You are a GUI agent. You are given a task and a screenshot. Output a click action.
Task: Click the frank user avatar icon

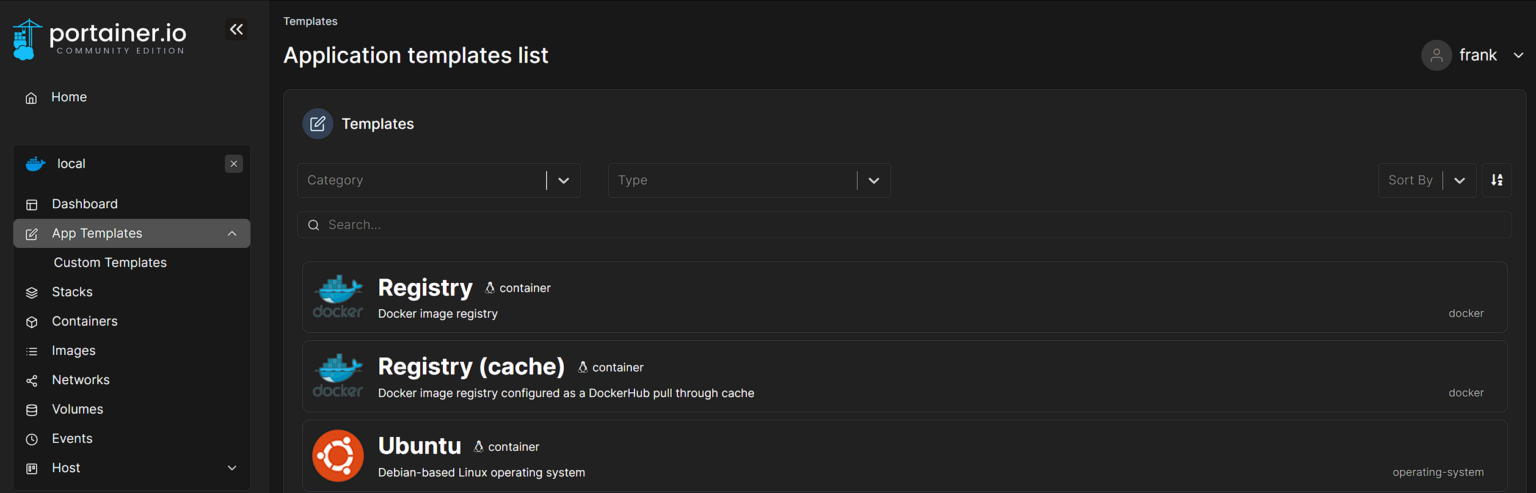tap(1436, 55)
